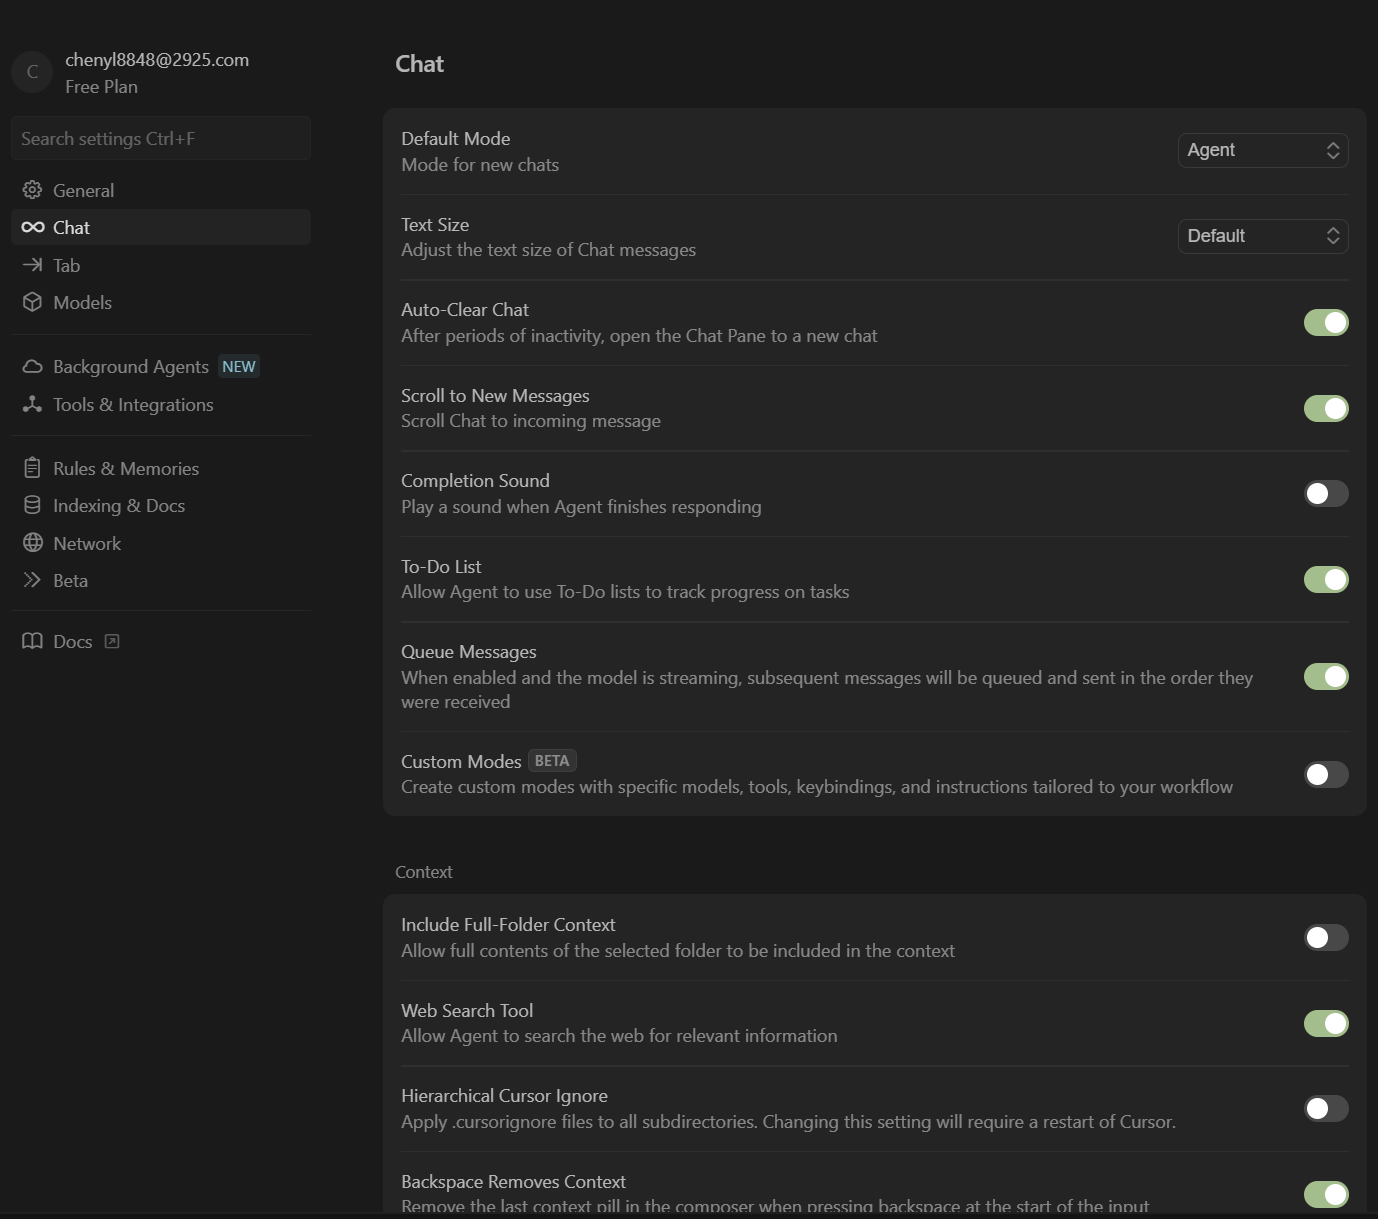Click the infinity icon next to Chat

33,227
